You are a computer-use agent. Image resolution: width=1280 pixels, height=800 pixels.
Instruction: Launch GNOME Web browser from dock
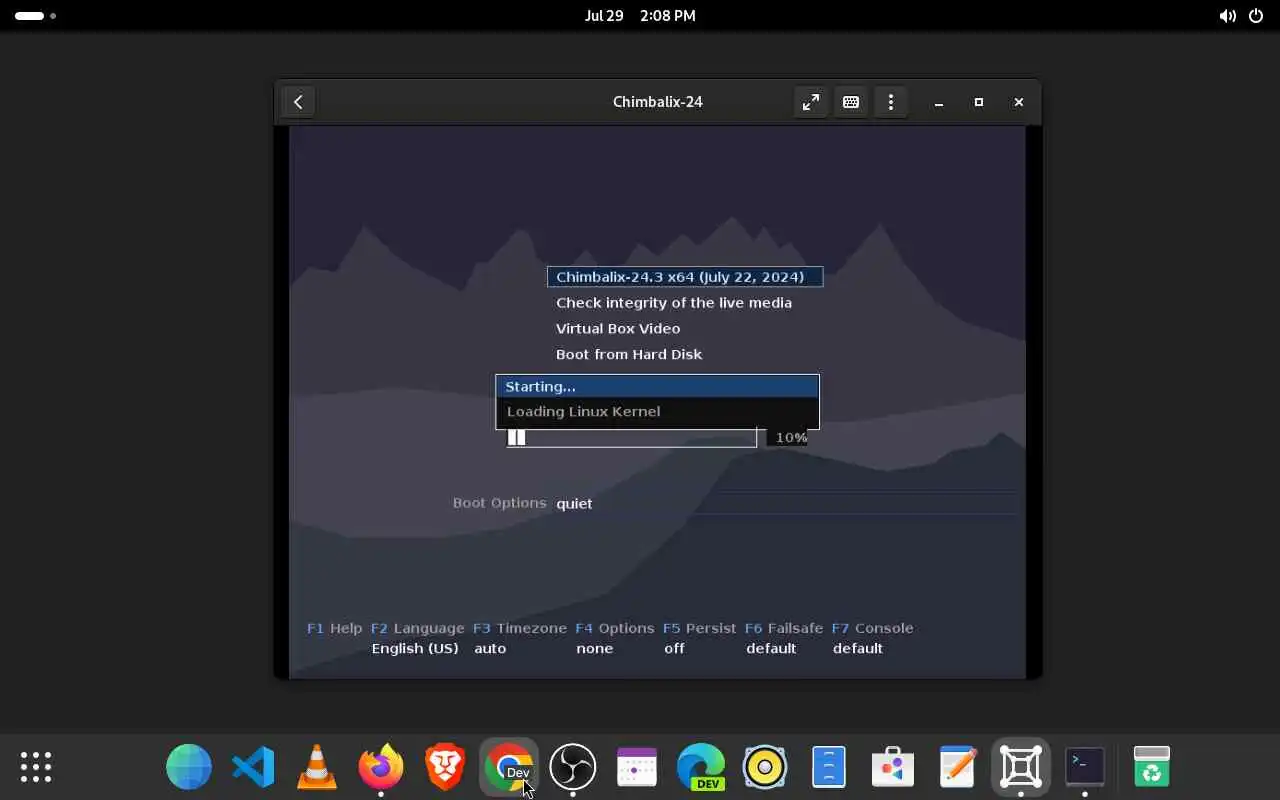(189, 767)
